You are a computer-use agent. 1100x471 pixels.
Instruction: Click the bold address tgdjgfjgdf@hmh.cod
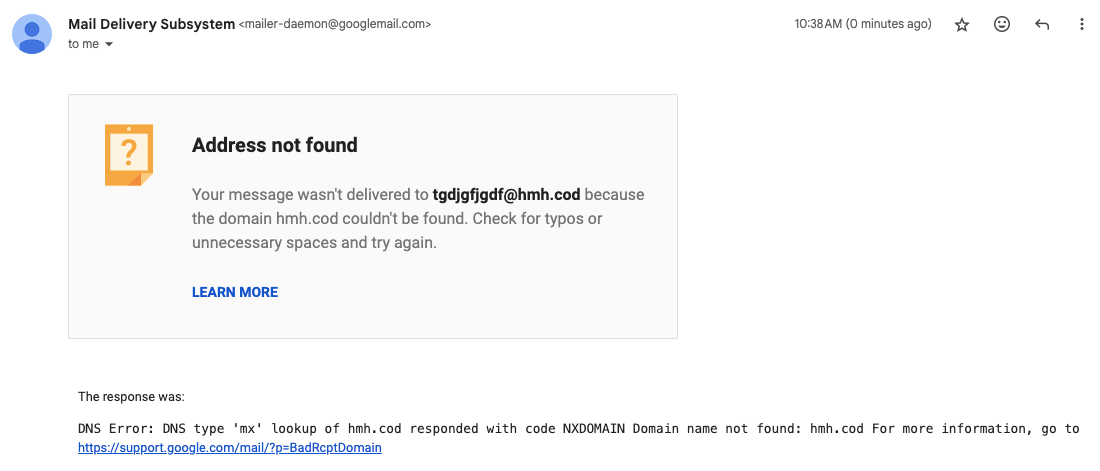506,194
